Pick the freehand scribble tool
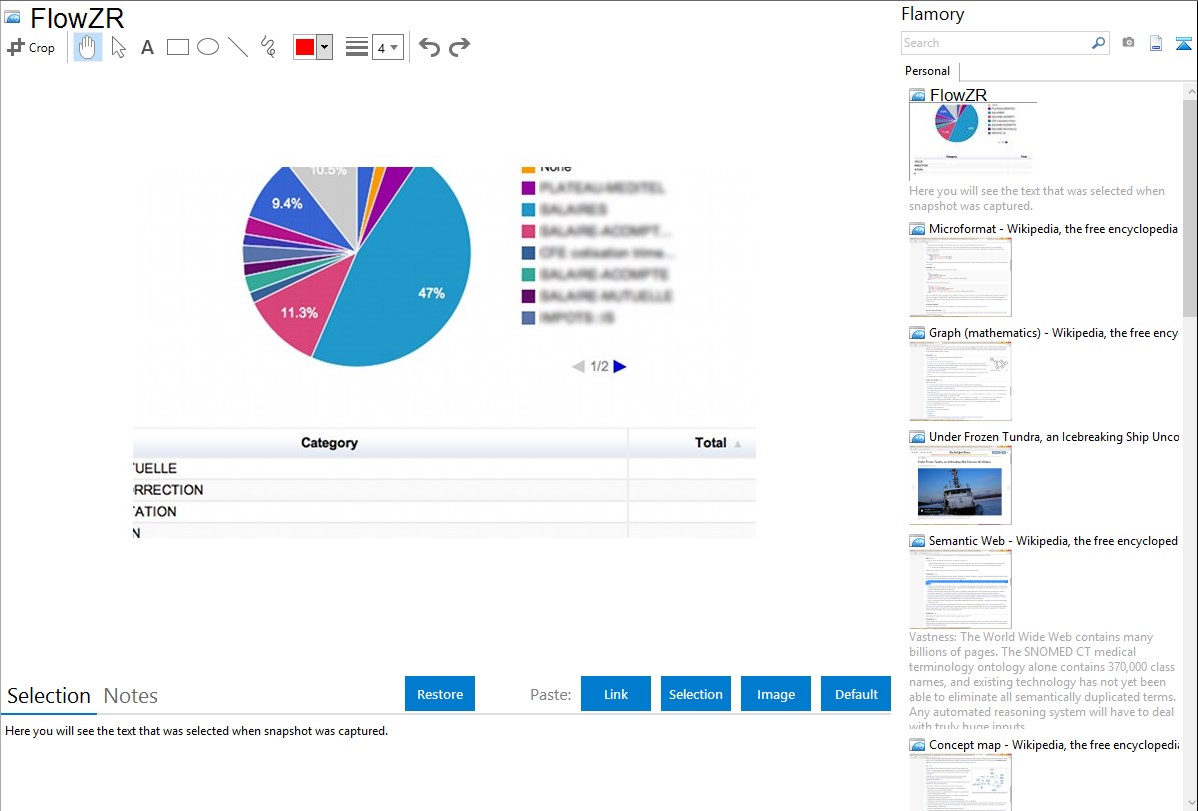The image size is (1198, 811). [x=268, y=47]
